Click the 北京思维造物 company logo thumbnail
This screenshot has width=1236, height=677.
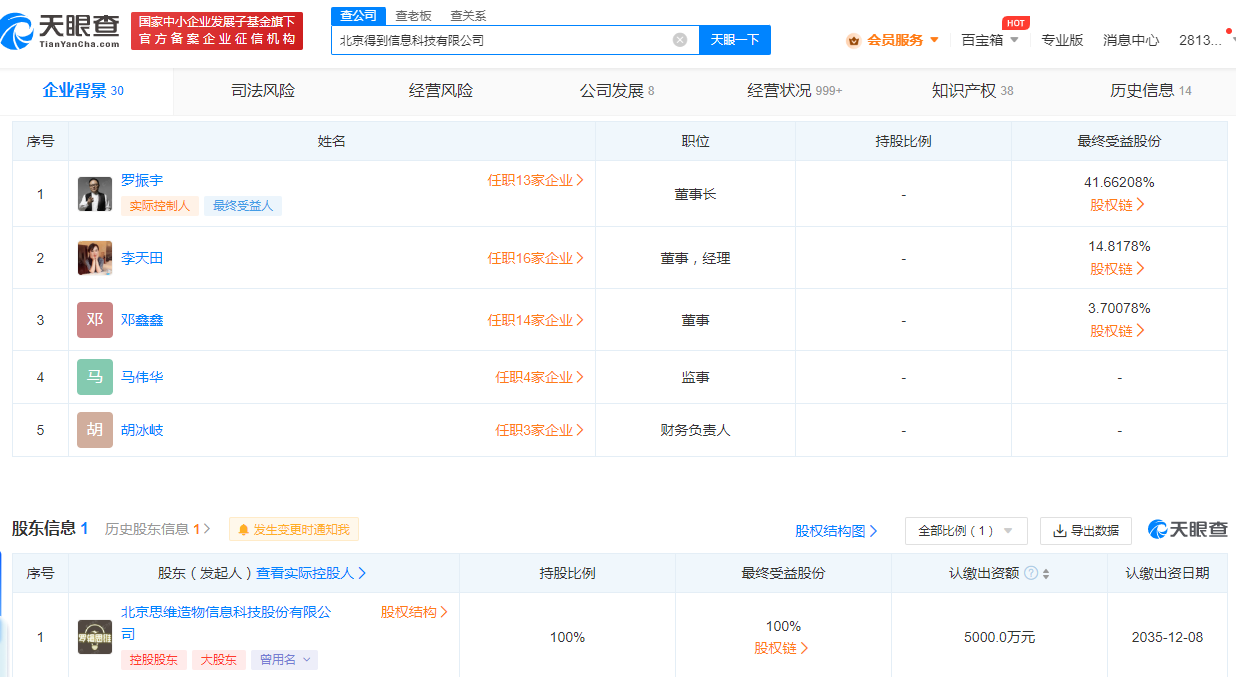point(94,636)
